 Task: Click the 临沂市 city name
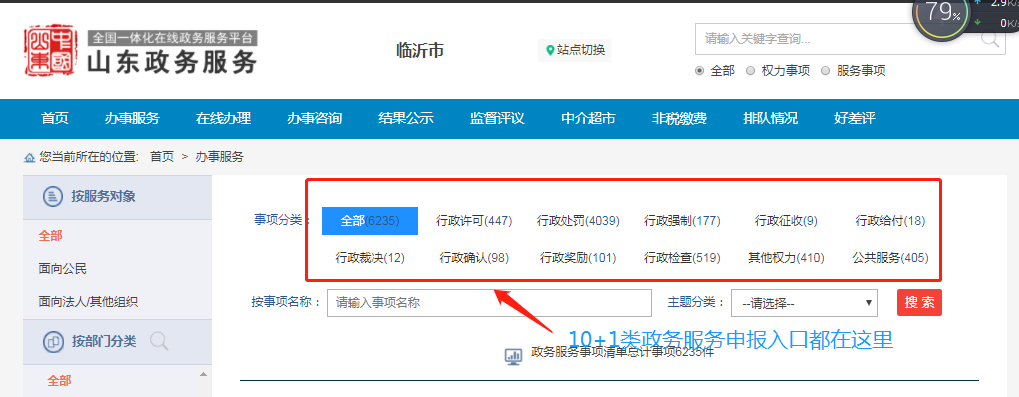click(420, 50)
